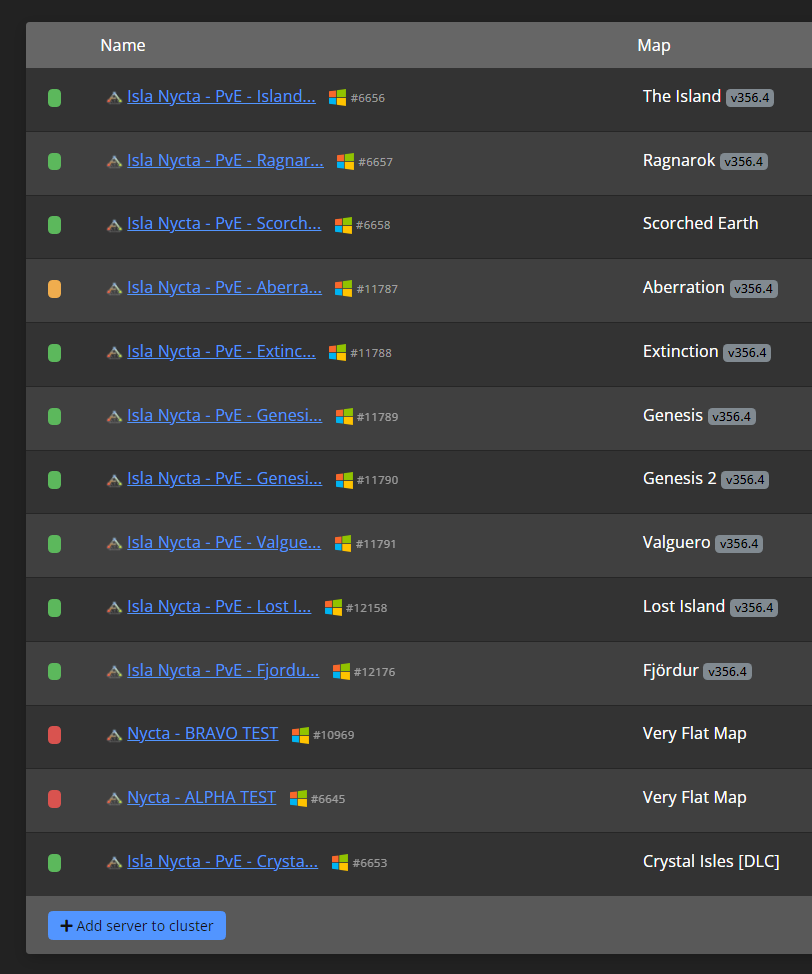The image size is (812, 974).
Task: Click the ARK icon beside the Ragnarok server name
Action: click(x=113, y=161)
